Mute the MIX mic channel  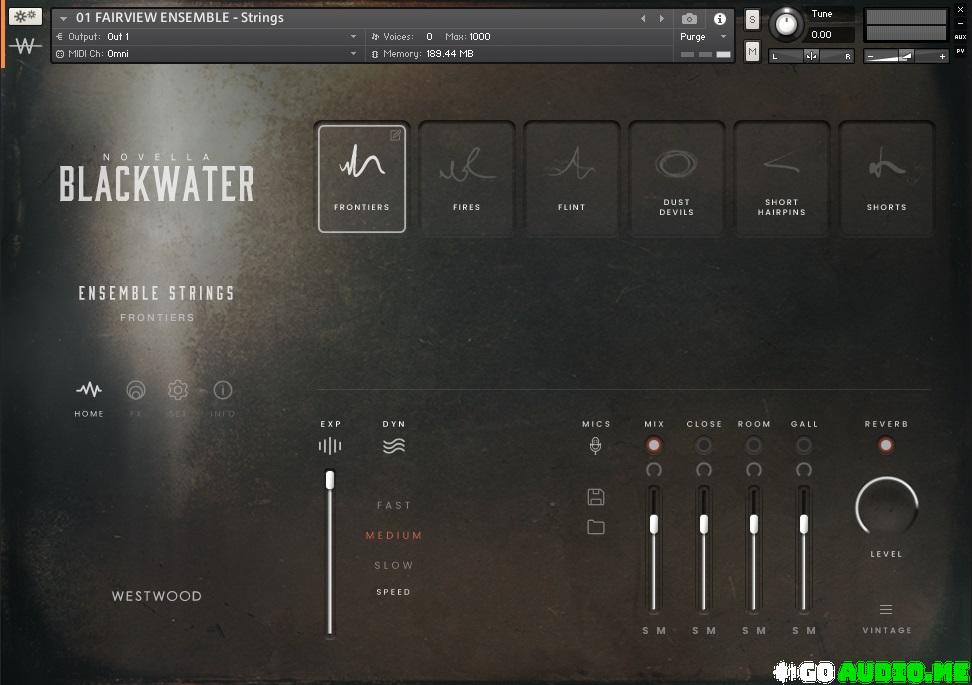pos(661,630)
